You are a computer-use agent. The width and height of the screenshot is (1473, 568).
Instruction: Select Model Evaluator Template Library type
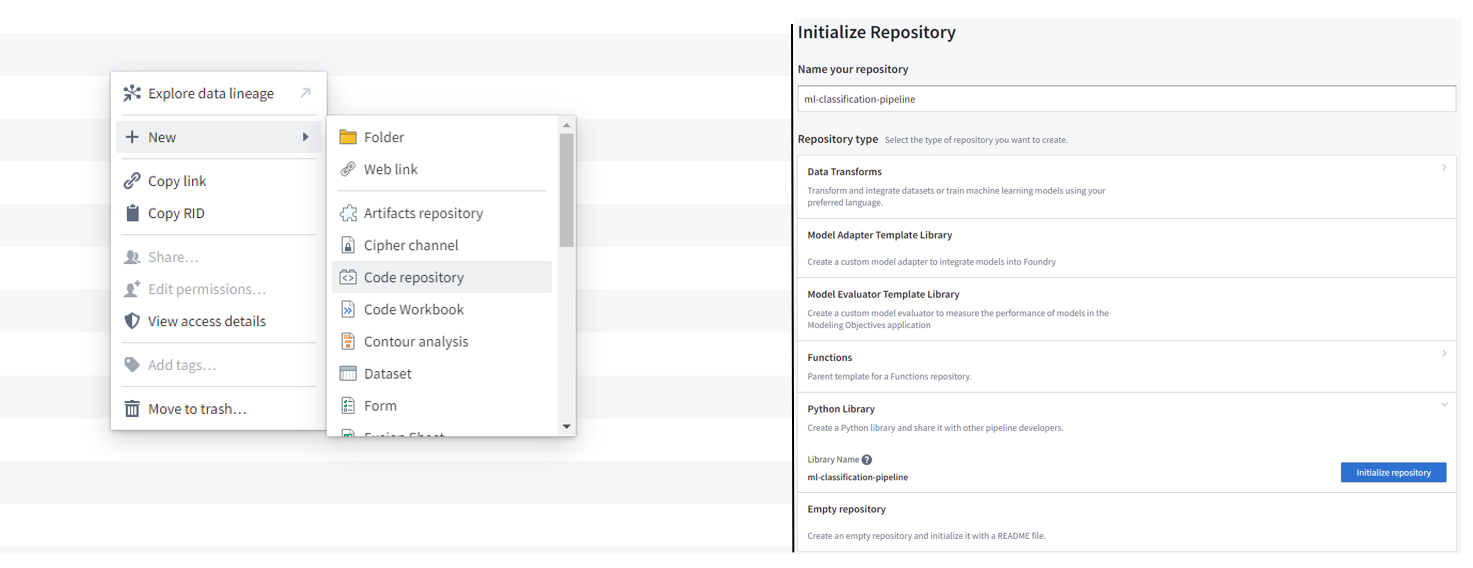[x=1127, y=309]
